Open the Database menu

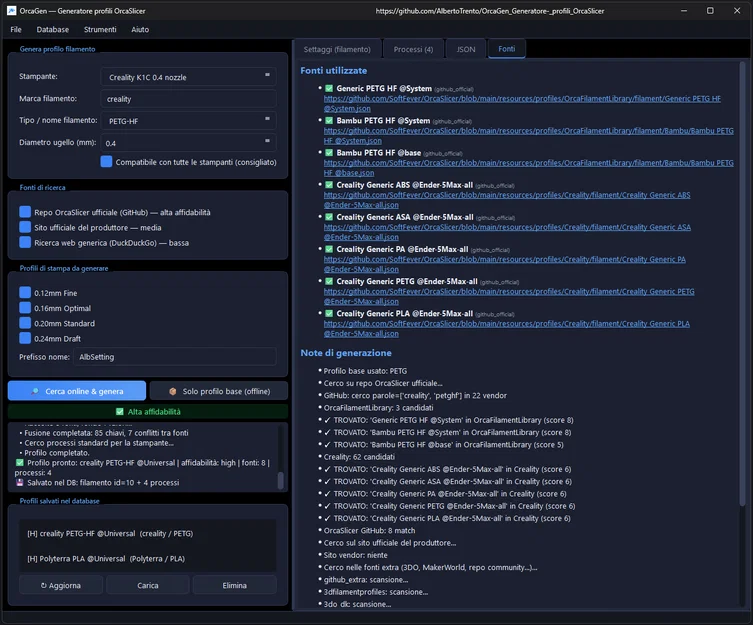[53, 29]
